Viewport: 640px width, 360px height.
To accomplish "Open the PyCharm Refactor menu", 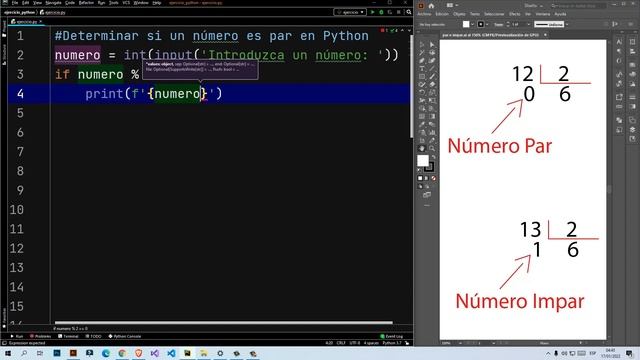I will pyautogui.click(x=86, y=3).
